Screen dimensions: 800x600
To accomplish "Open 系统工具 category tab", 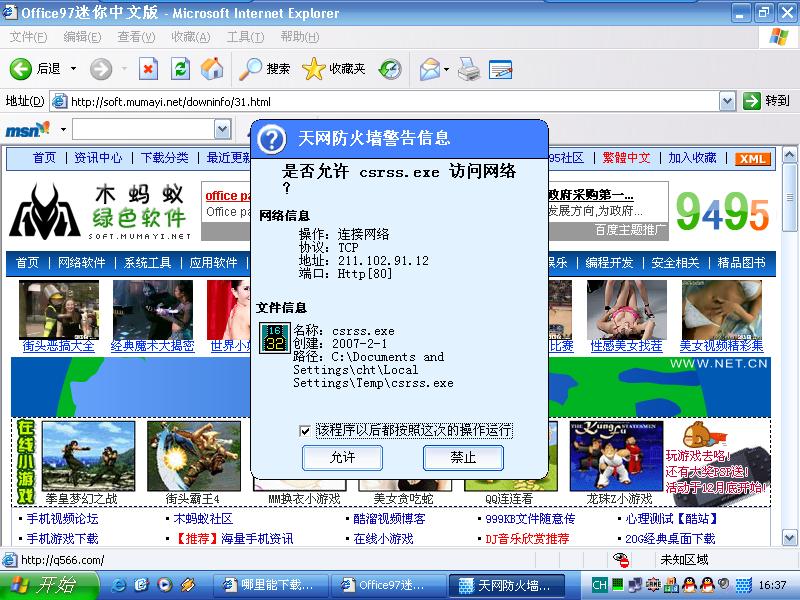I will pos(148,263).
